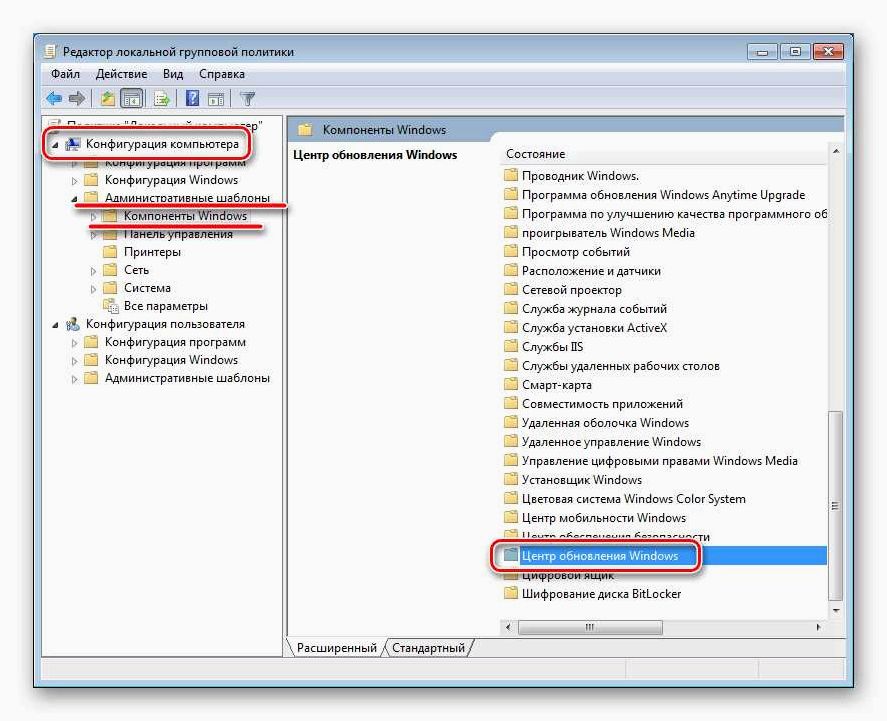Viewport: 887px width, 721px height.
Task: Select Сетевой проектор folder
Action: point(571,290)
